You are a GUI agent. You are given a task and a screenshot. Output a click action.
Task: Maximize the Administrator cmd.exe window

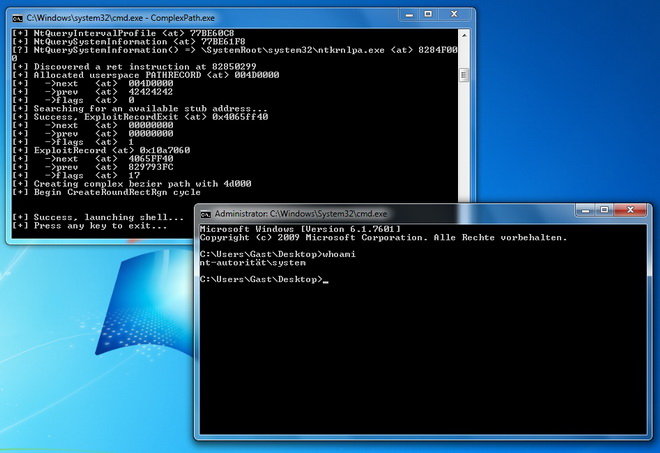tap(604, 210)
